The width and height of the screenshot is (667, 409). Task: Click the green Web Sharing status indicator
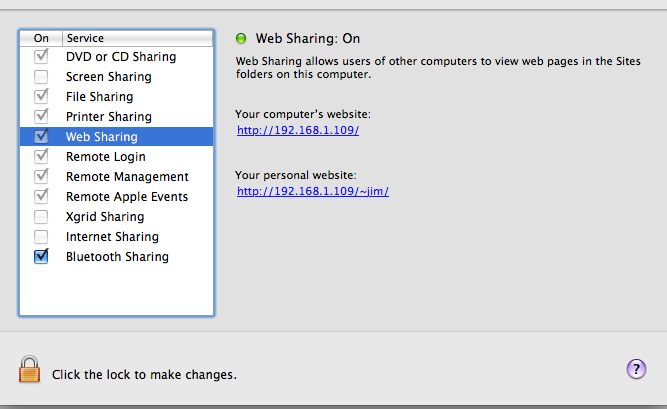tap(241, 38)
